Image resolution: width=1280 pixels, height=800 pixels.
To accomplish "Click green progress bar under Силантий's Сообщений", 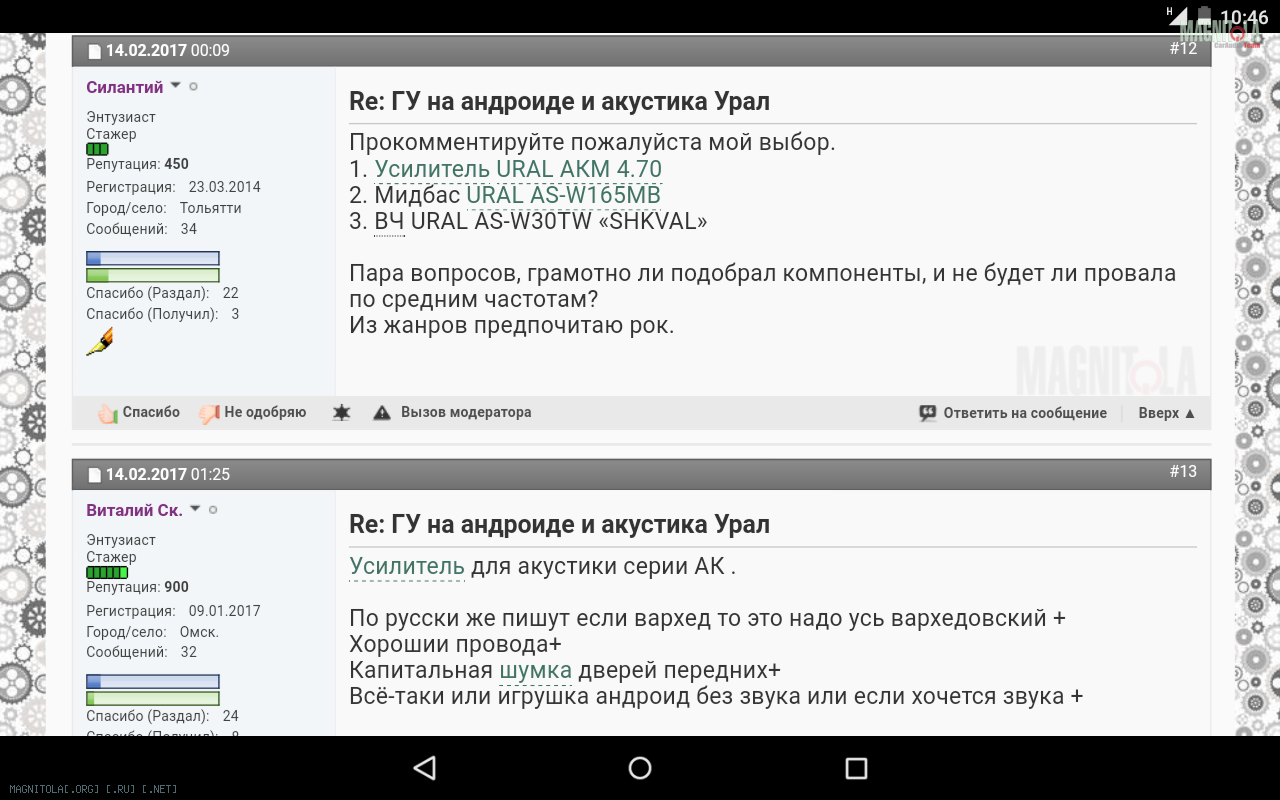I will pyautogui.click(x=152, y=275).
